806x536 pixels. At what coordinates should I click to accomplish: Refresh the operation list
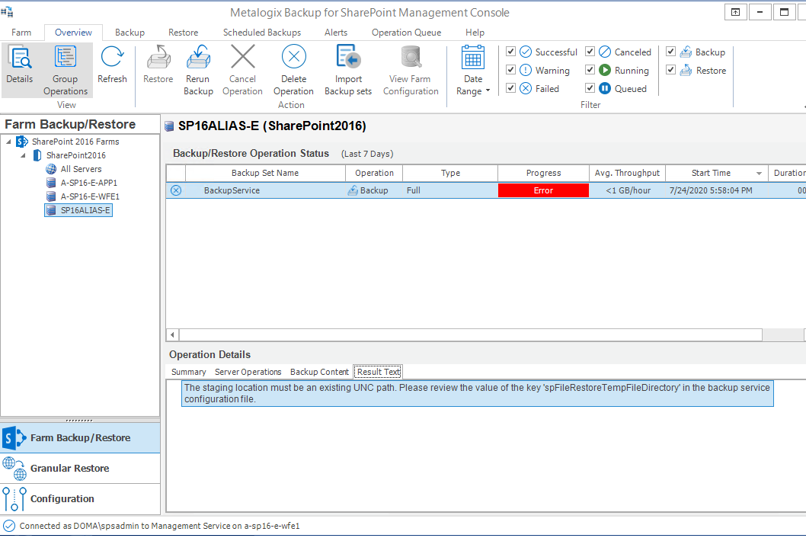(112, 66)
